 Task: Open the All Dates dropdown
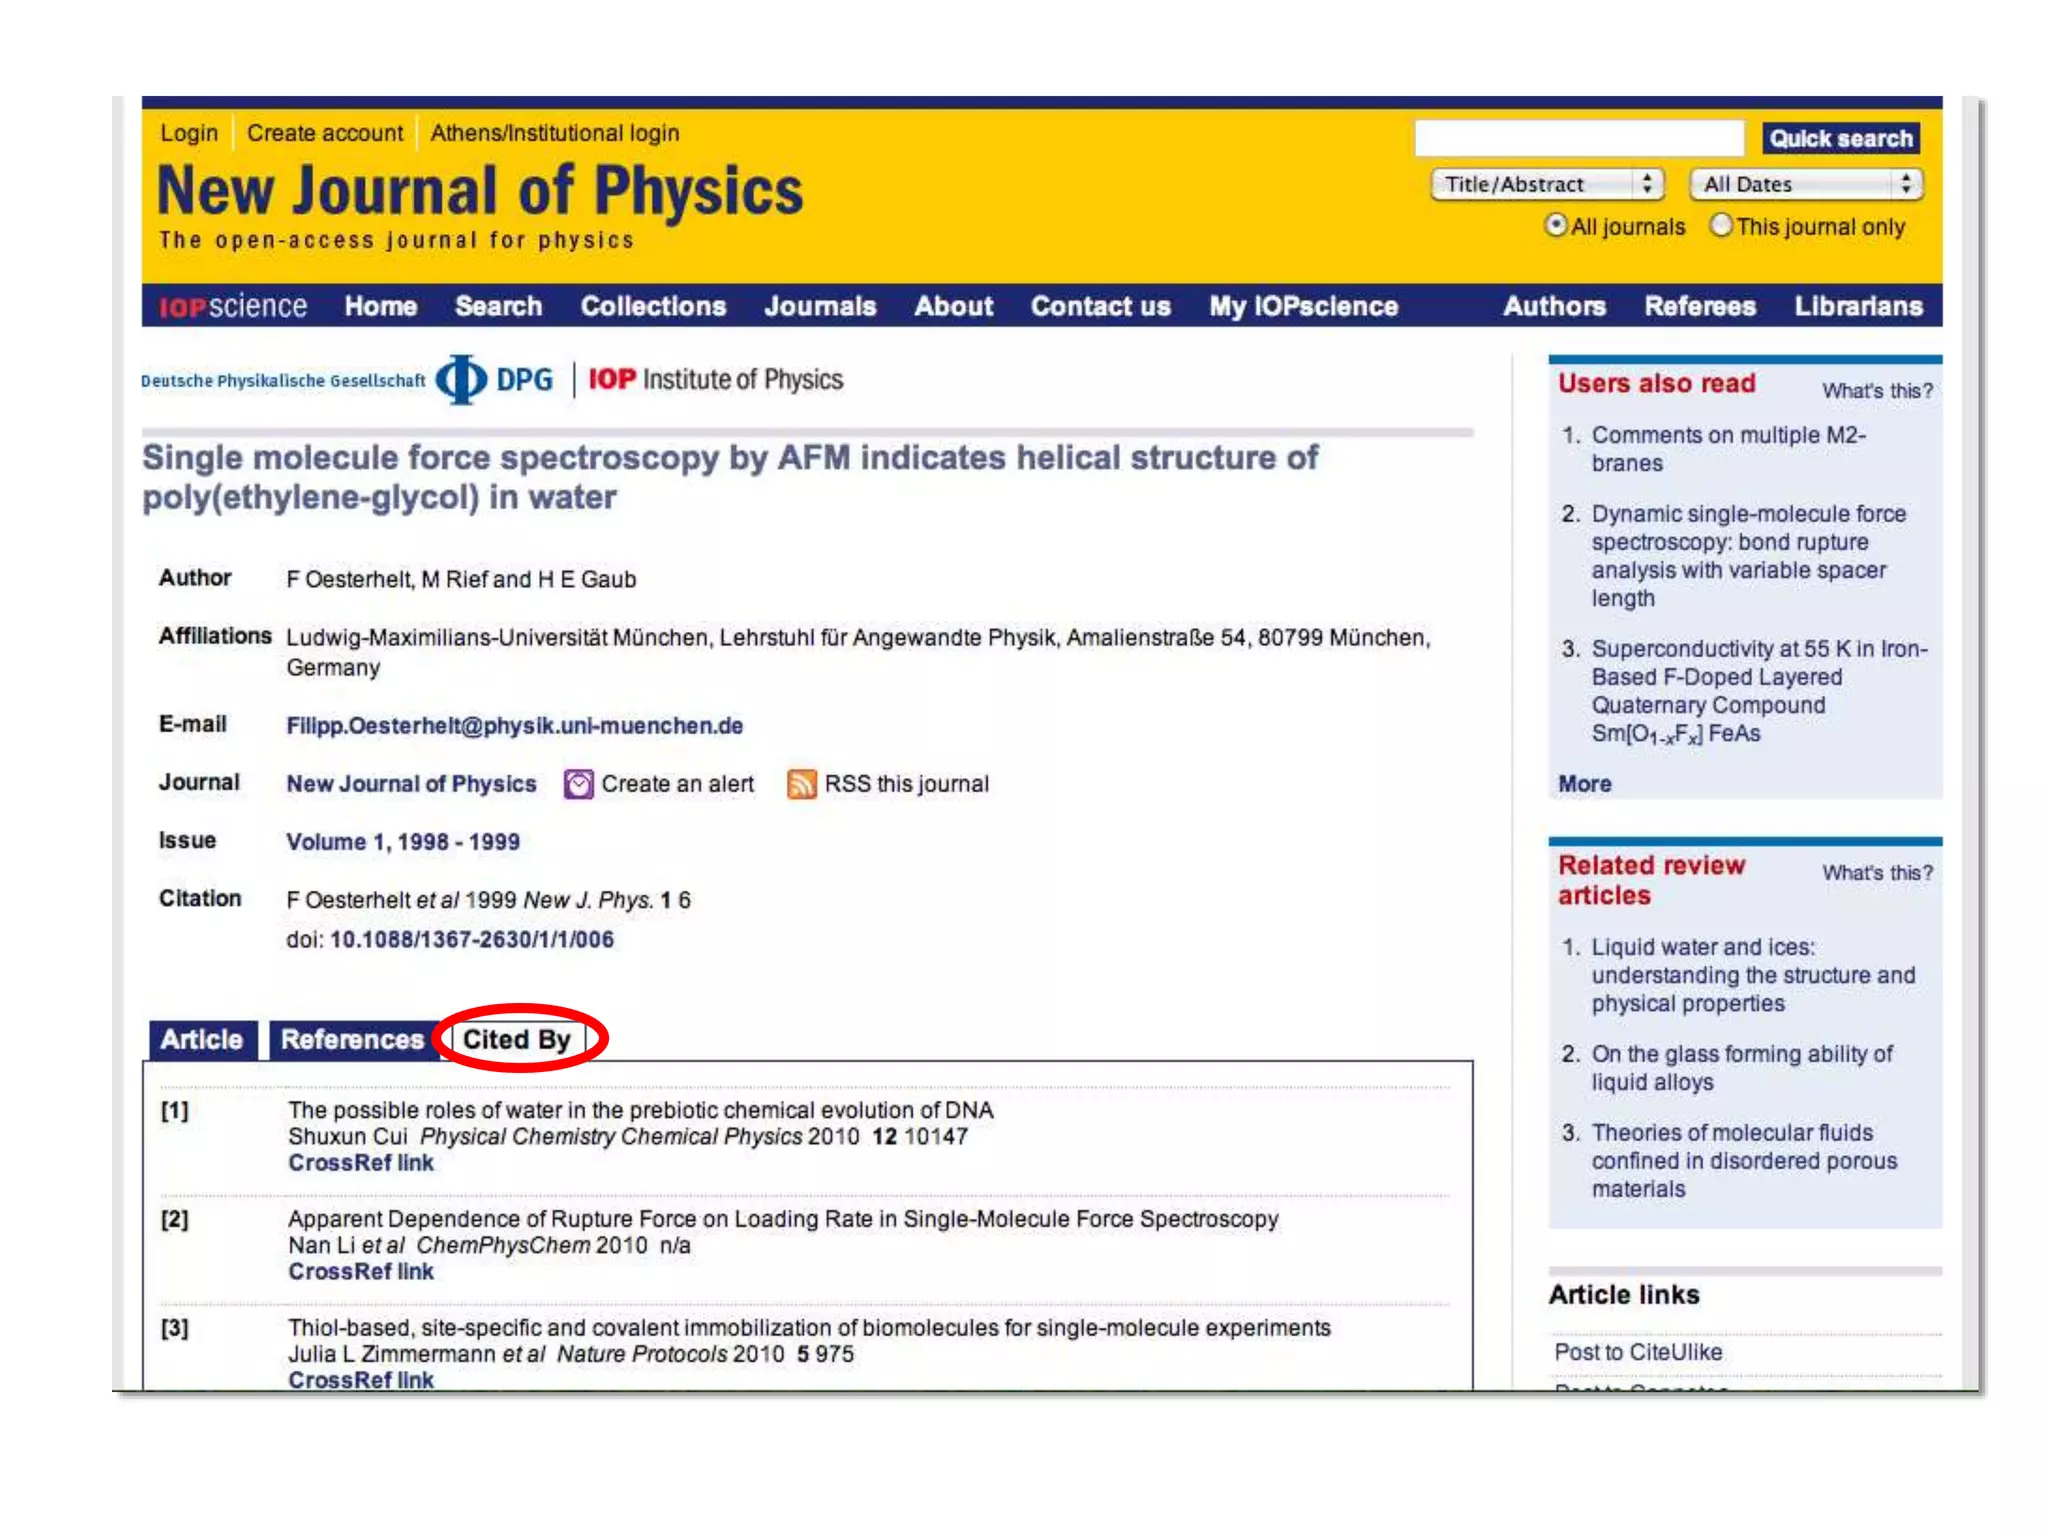tap(1805, 184)
